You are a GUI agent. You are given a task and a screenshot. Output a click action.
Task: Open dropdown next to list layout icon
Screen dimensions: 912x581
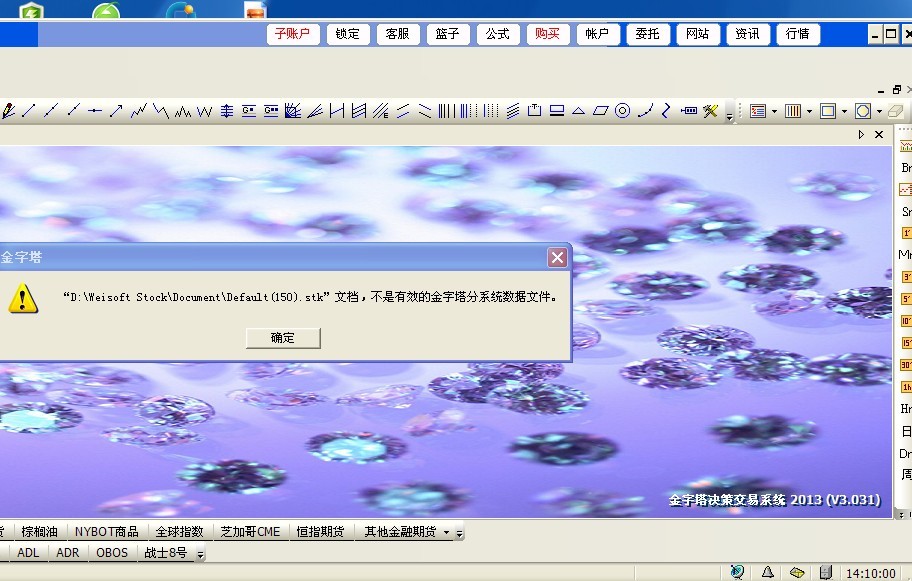click(774, 111)
